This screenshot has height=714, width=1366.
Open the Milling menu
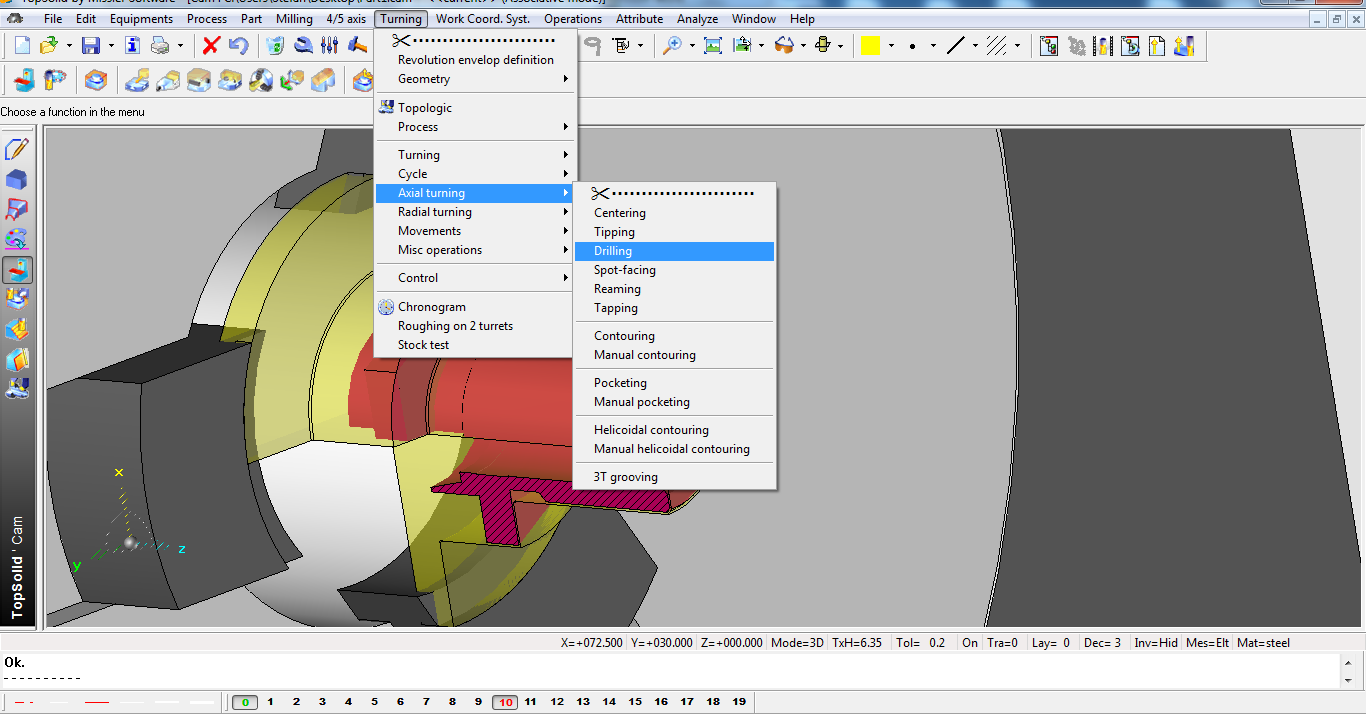[294, 19]
